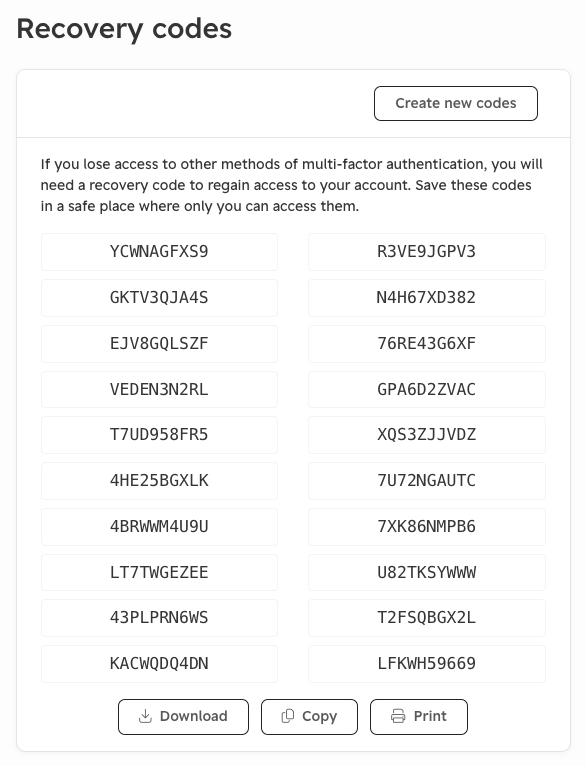
Task: Click the download arrow icon
Action: 145,716
